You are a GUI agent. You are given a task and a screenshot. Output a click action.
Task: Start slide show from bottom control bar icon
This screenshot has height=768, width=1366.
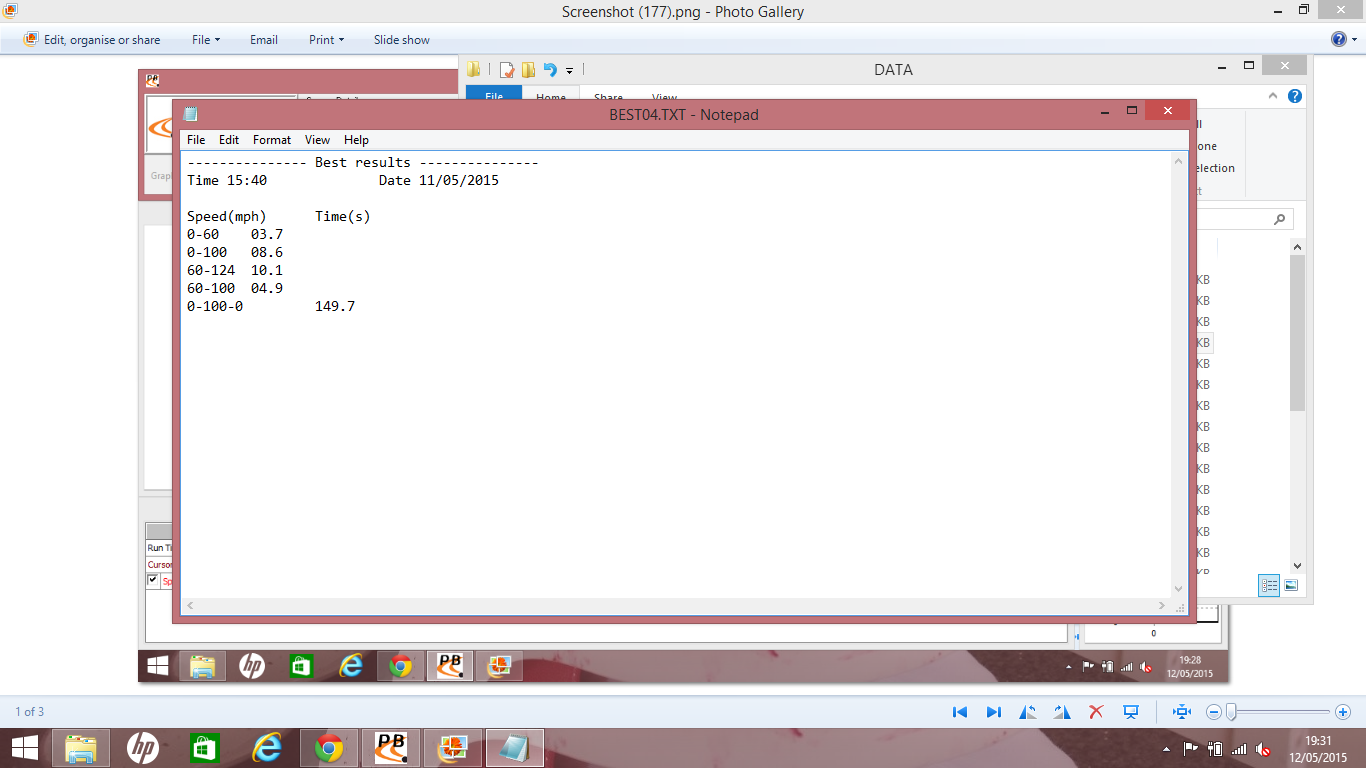point(1131,712)
